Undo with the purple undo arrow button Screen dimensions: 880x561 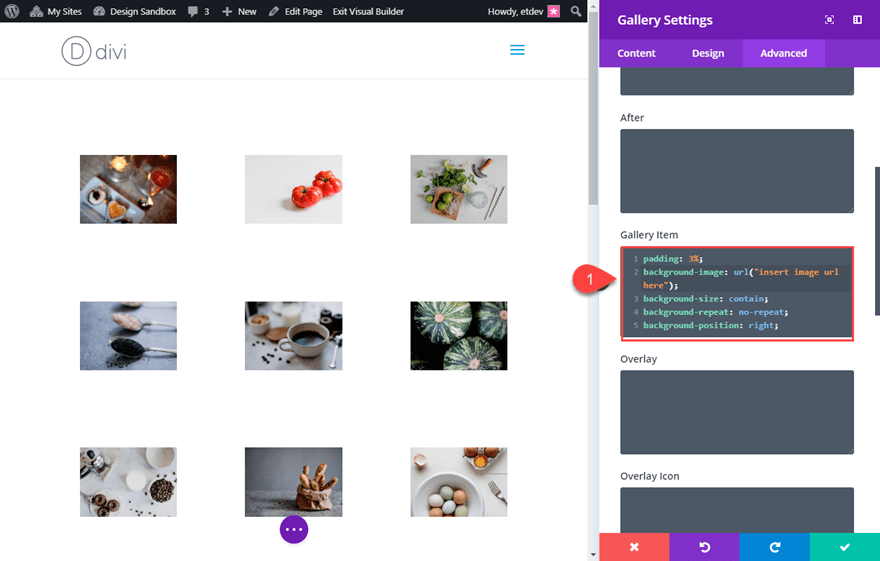point(704,547)
